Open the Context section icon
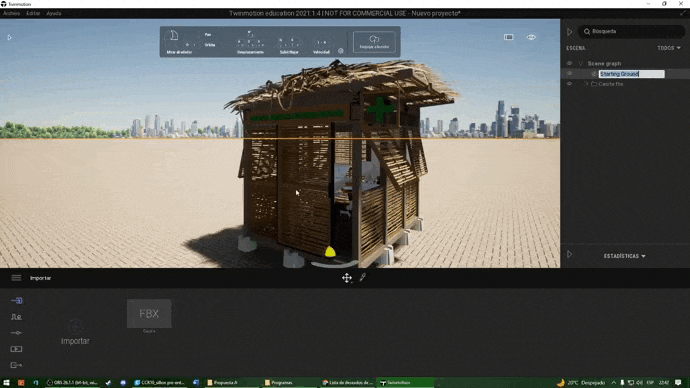The image size is (690, 388). 16,317
